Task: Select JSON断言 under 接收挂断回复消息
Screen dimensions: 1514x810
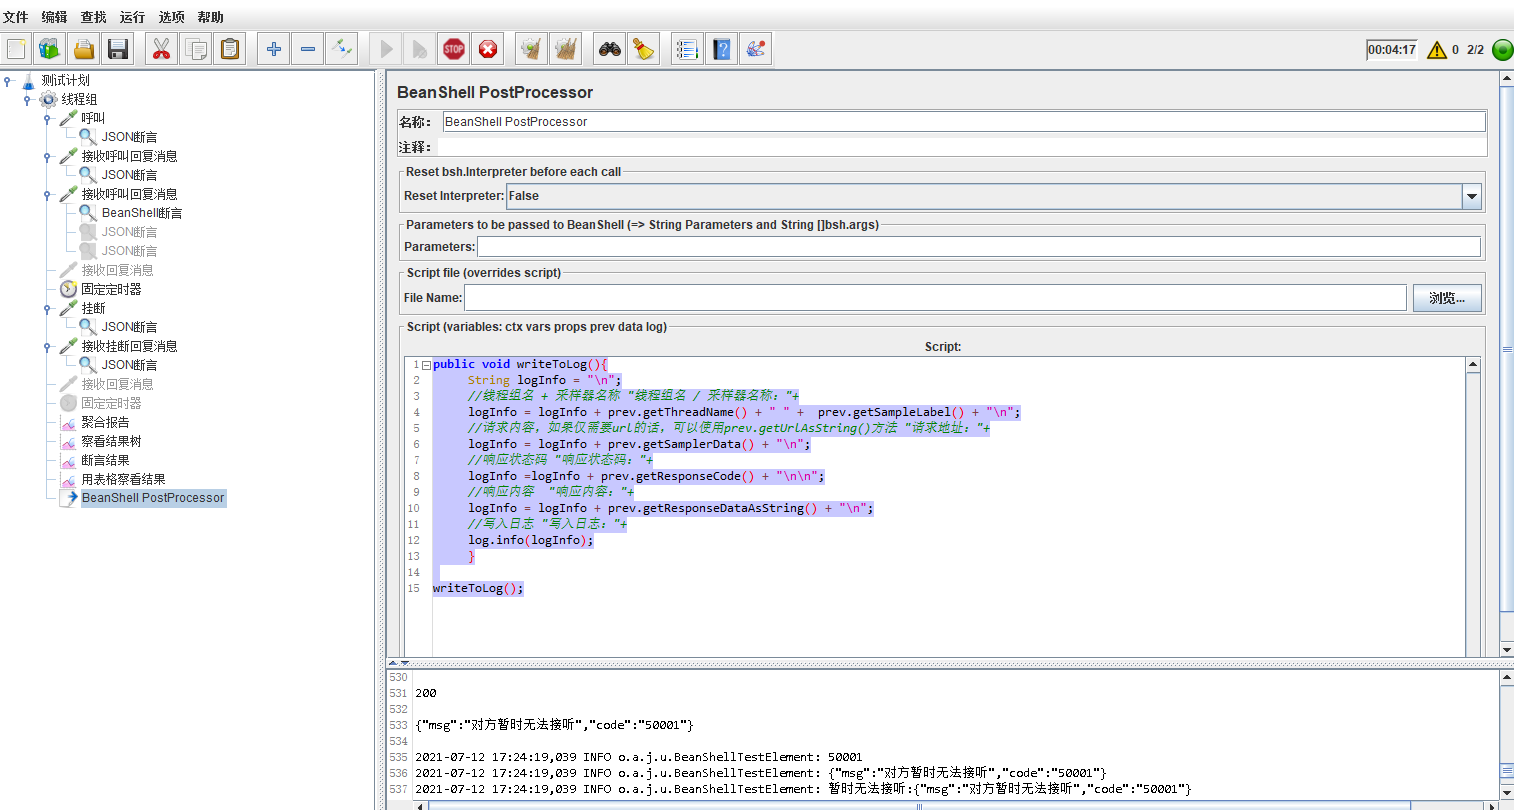Action: click(129, 365)
